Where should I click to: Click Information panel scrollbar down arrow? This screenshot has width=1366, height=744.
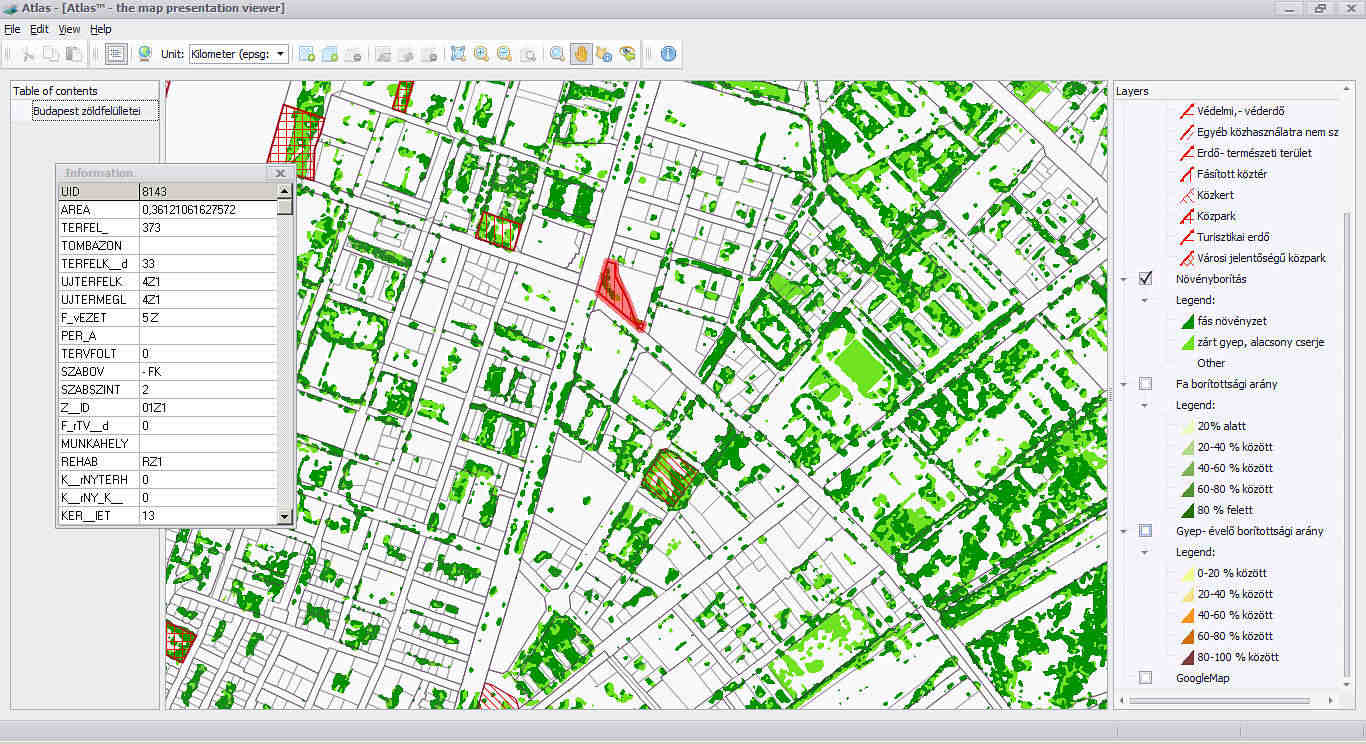285,516
